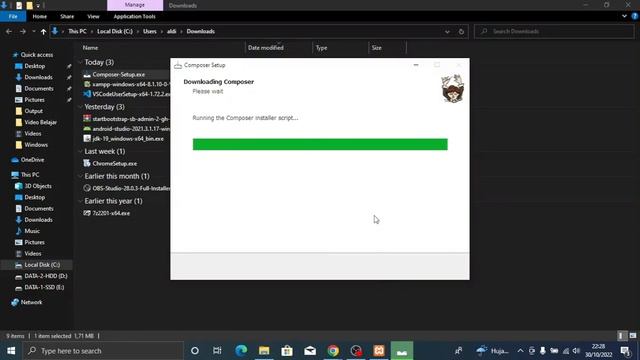Open Task View on taskbar
The image size is (640, 360).
[x=217, y=351]
